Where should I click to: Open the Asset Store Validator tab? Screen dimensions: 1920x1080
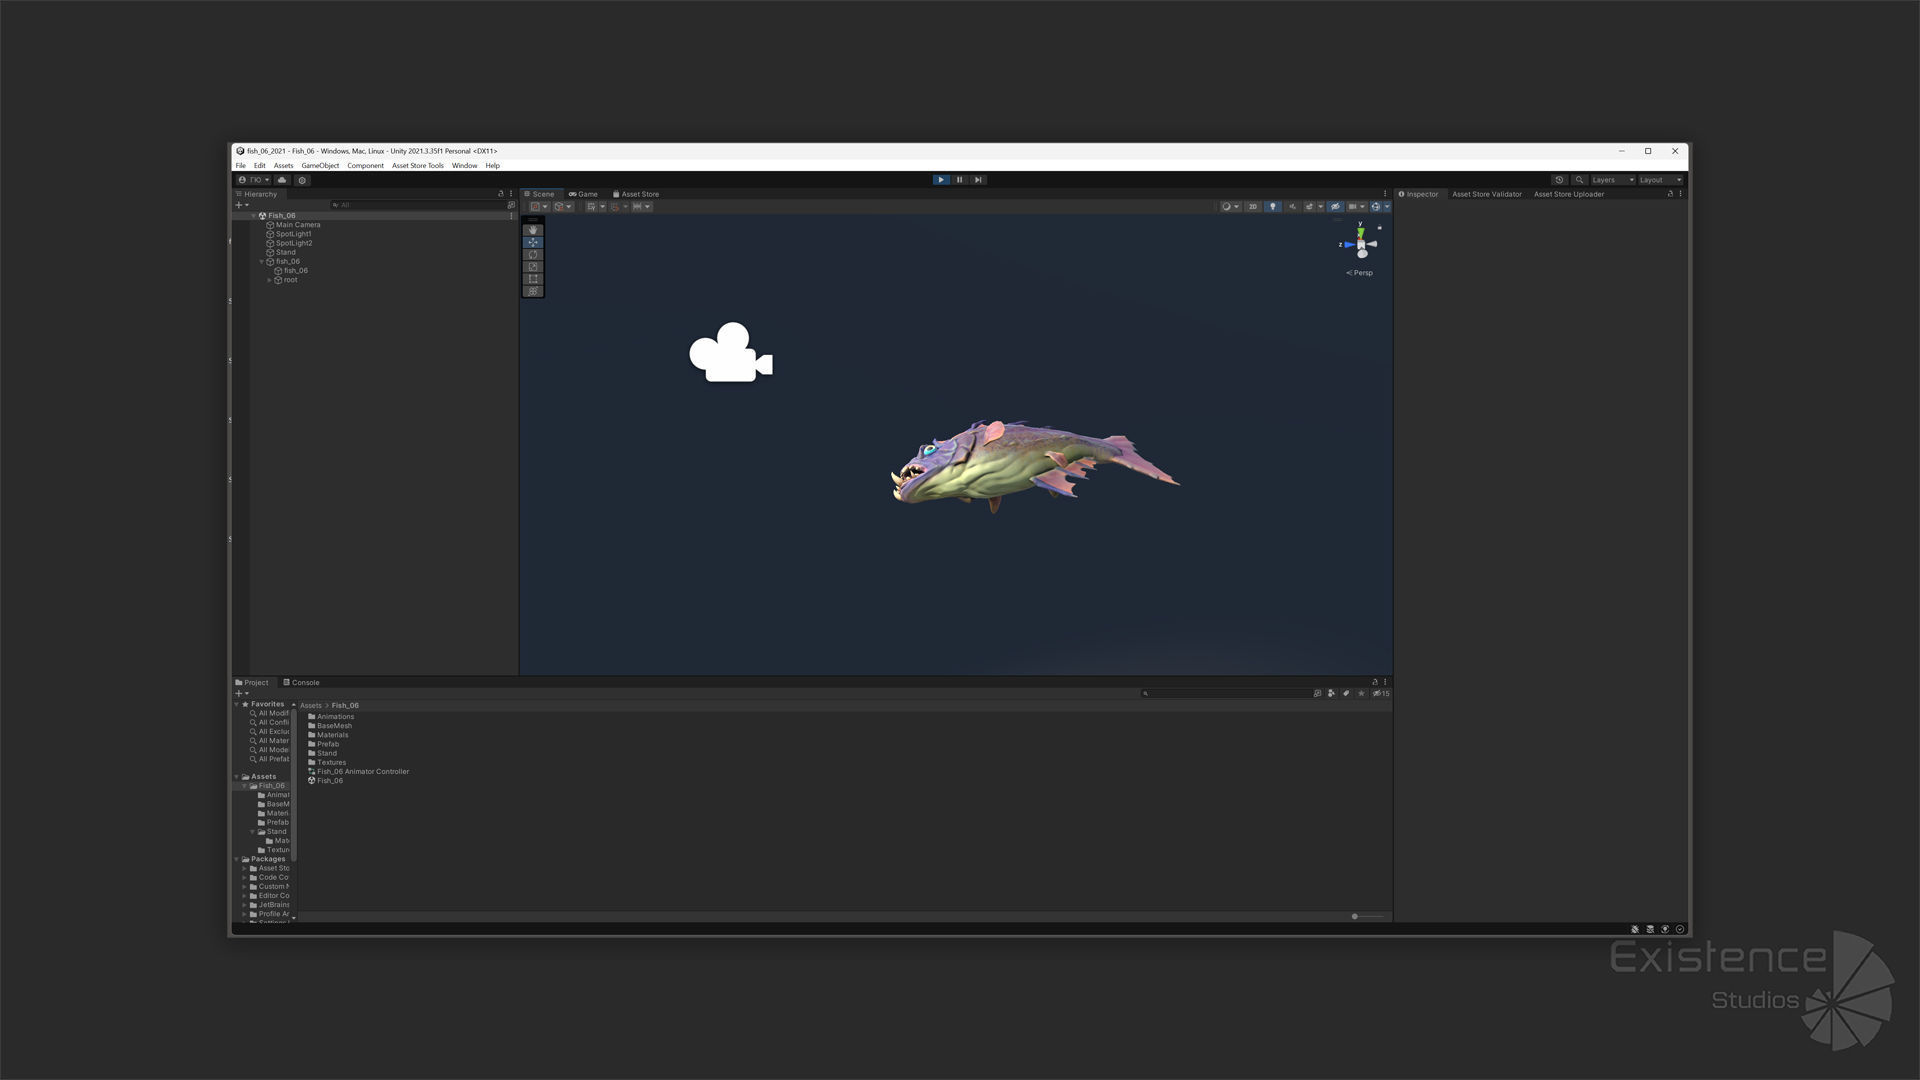coord(1486,194)
